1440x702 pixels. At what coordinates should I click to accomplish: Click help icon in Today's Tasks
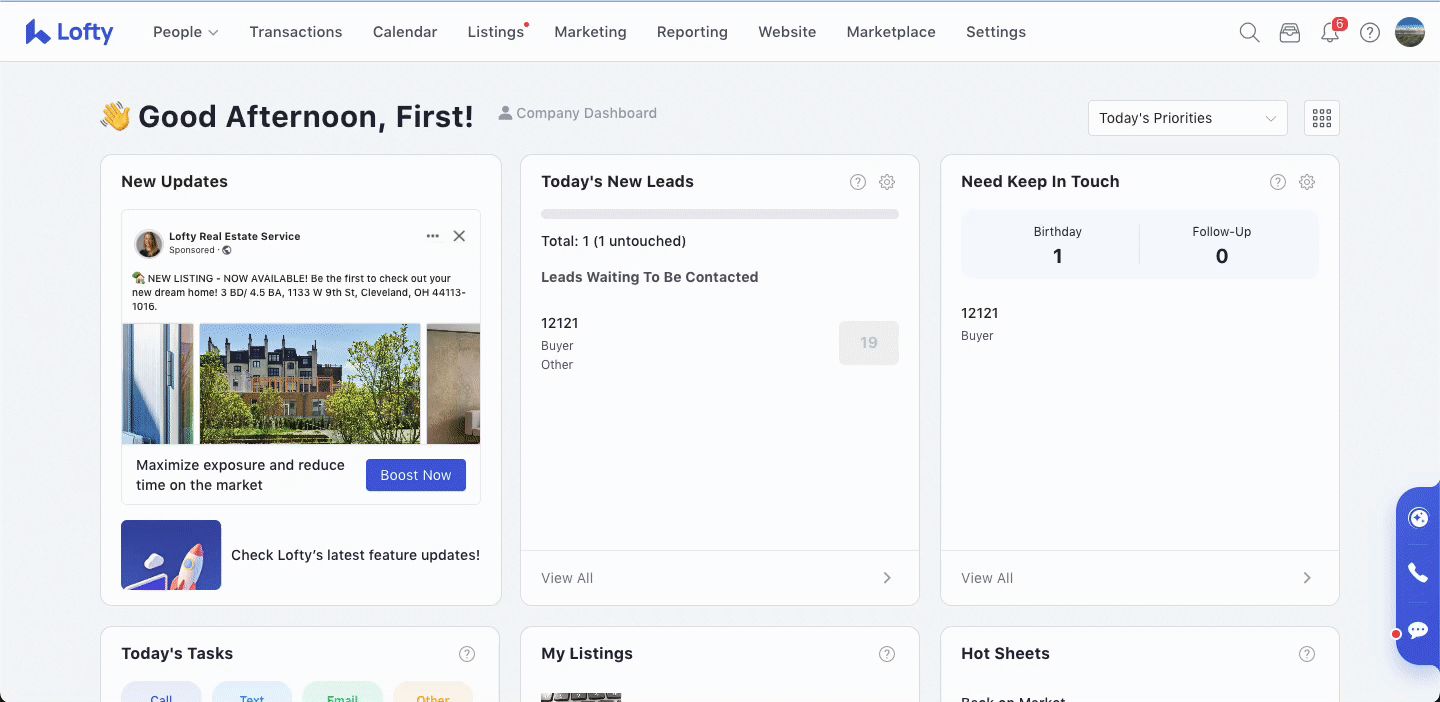[x=467, y=654]
